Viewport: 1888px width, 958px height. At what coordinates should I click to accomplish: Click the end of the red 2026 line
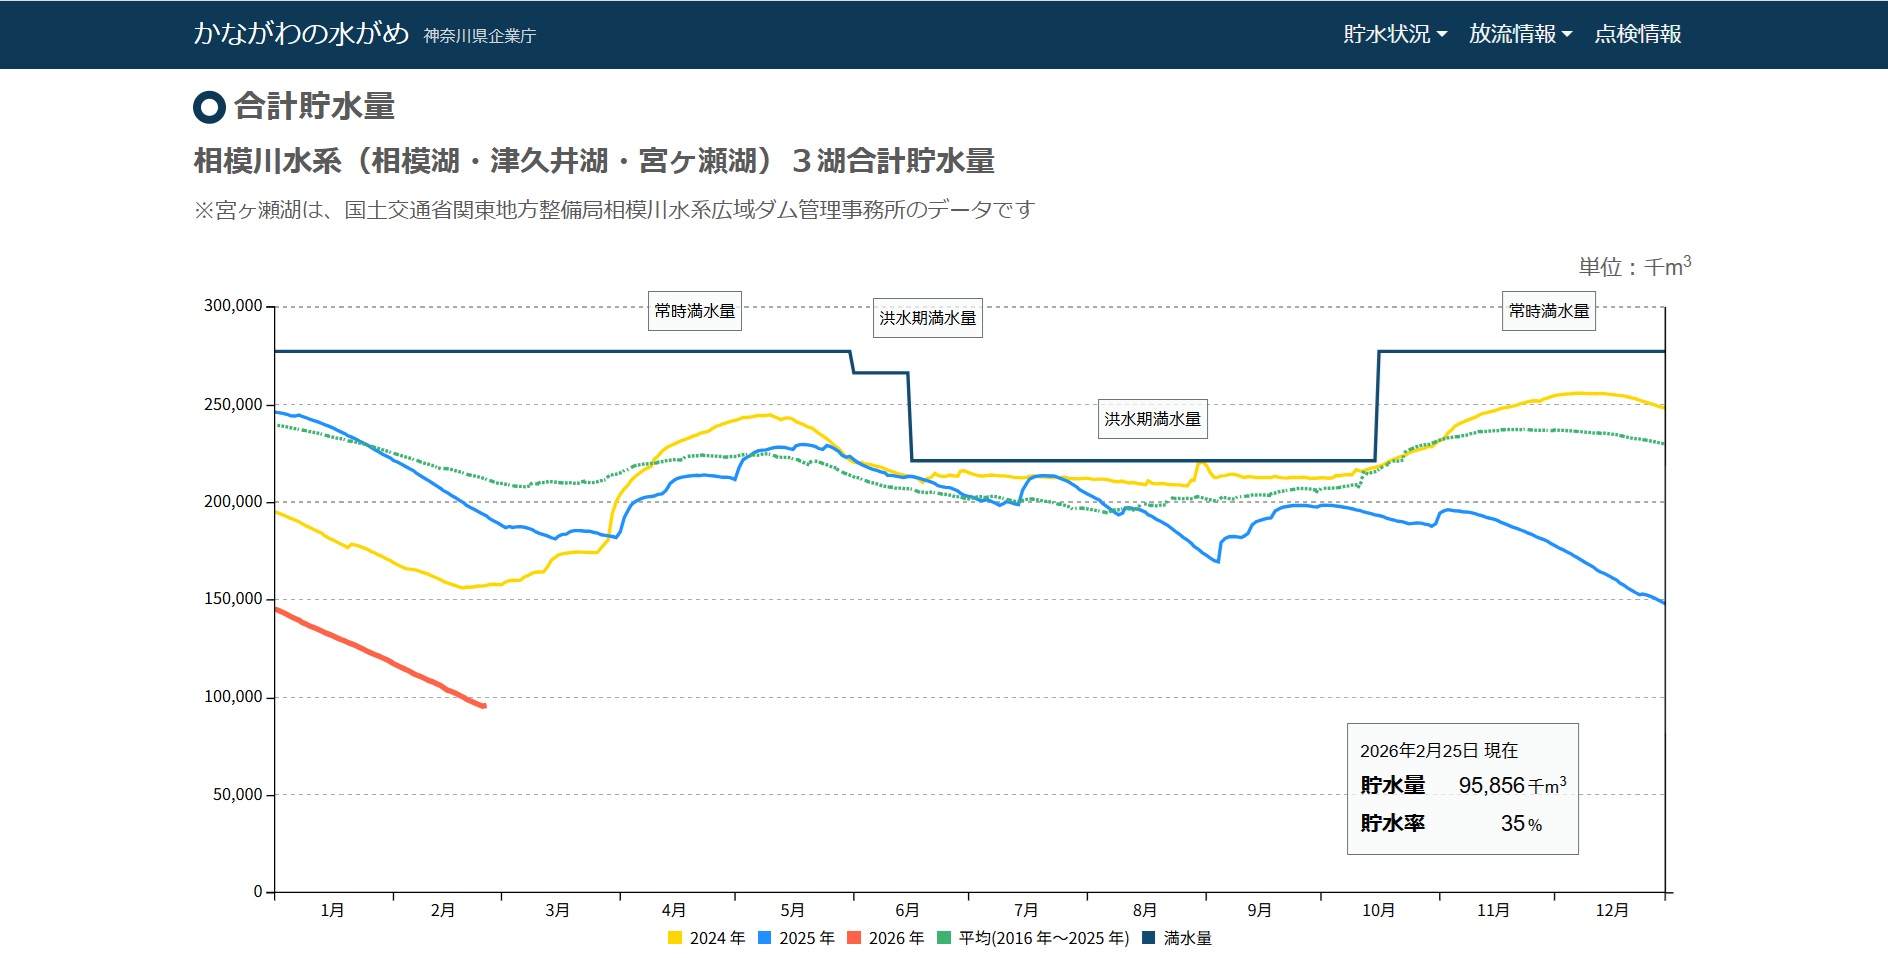484,706
